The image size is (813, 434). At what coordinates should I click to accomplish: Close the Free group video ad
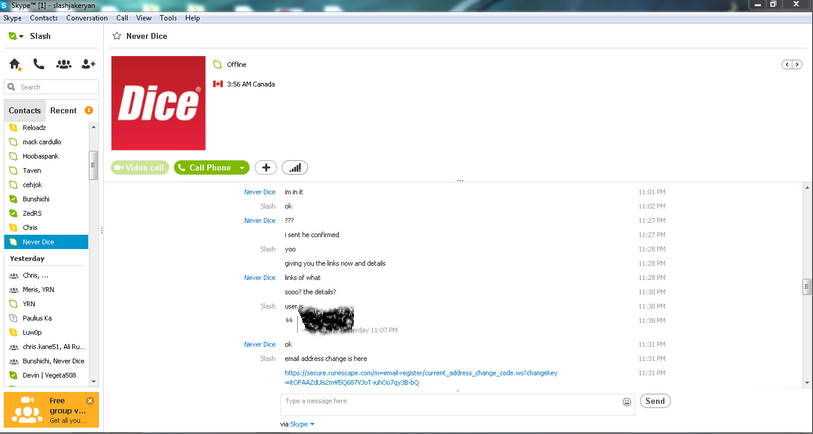[90, 400]
